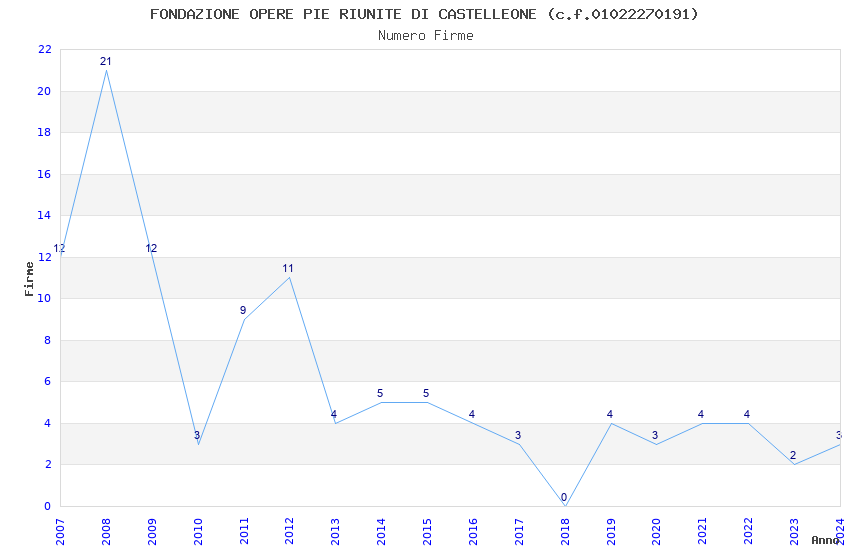Select the 2009 data point labeled 12

point(152,257)
